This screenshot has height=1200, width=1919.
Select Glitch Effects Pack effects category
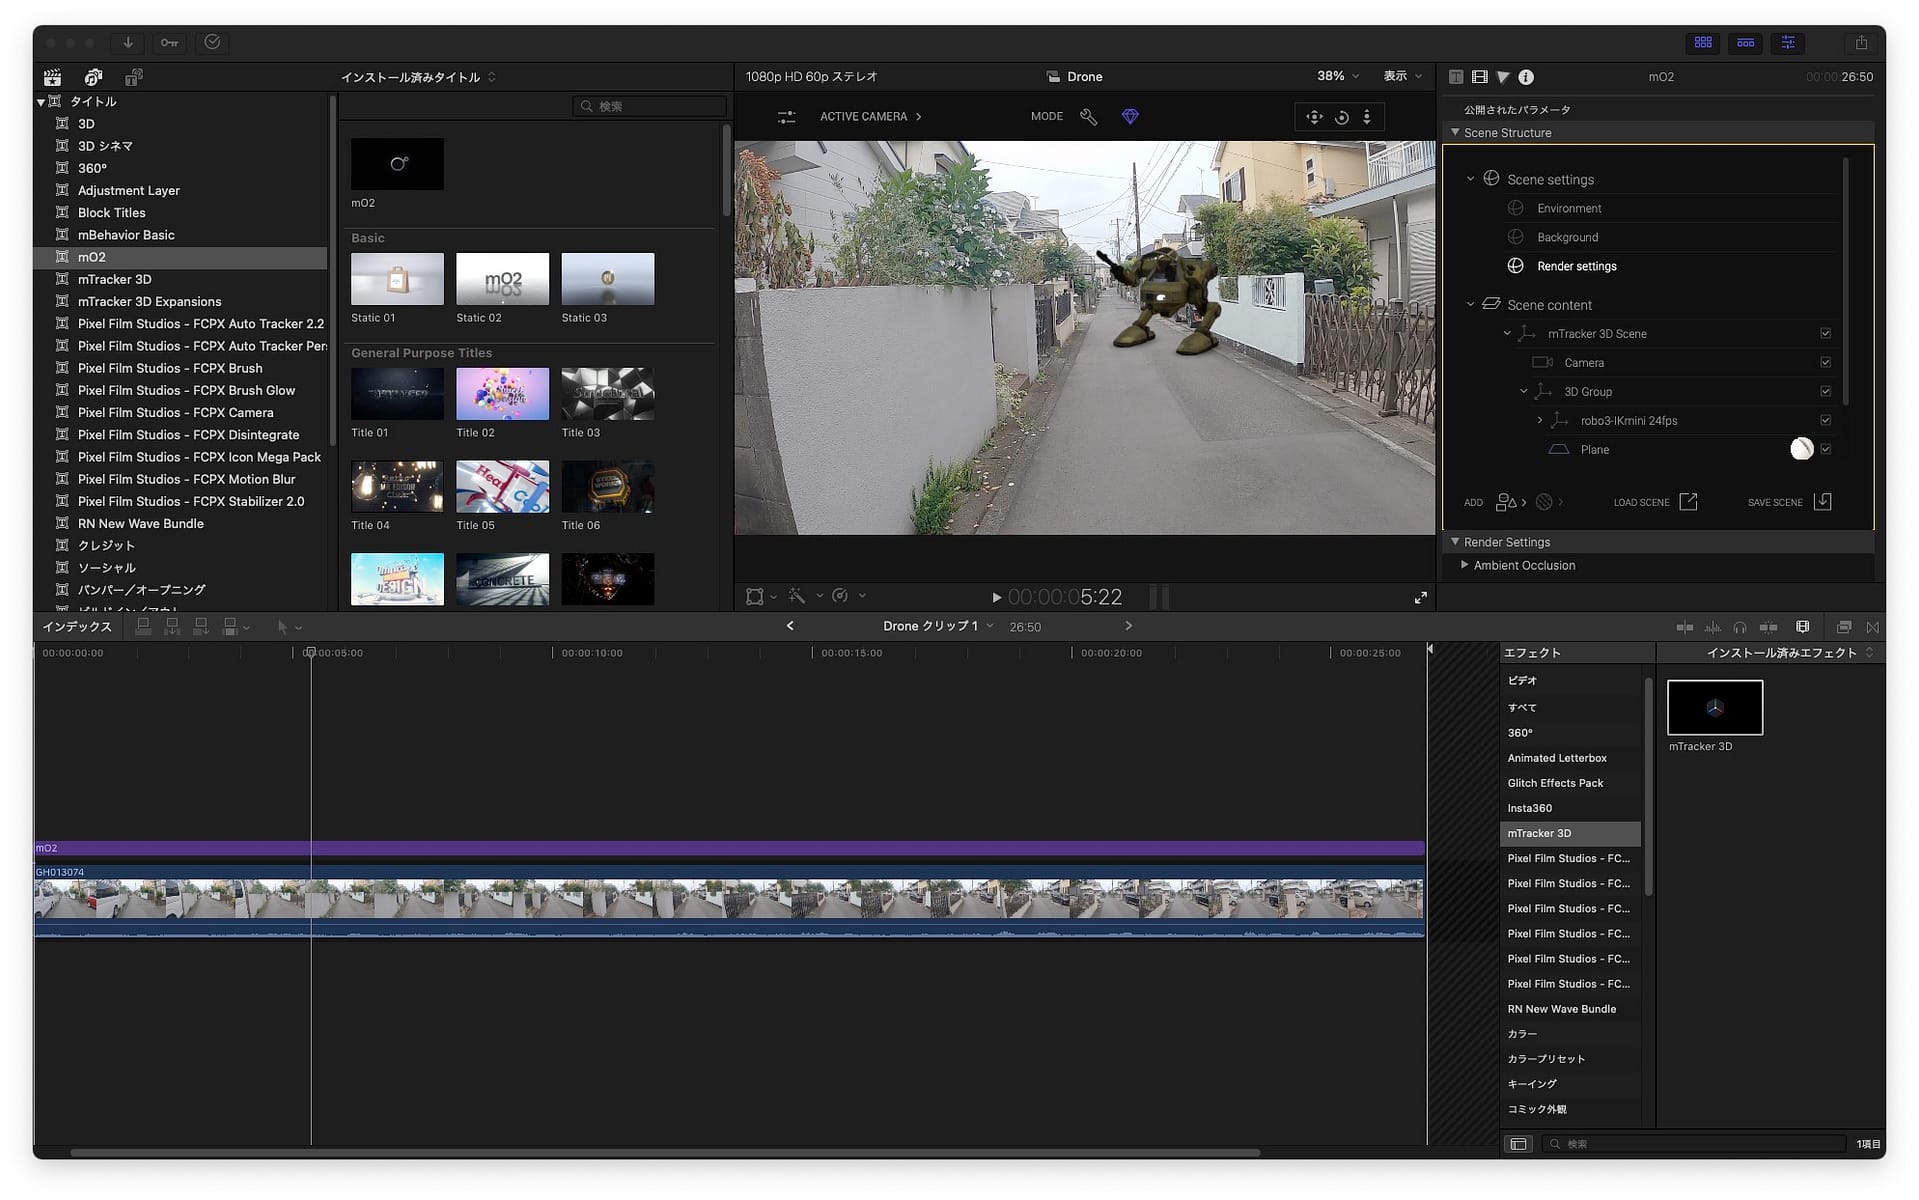pyautogui.click(x=1555, y=783)
